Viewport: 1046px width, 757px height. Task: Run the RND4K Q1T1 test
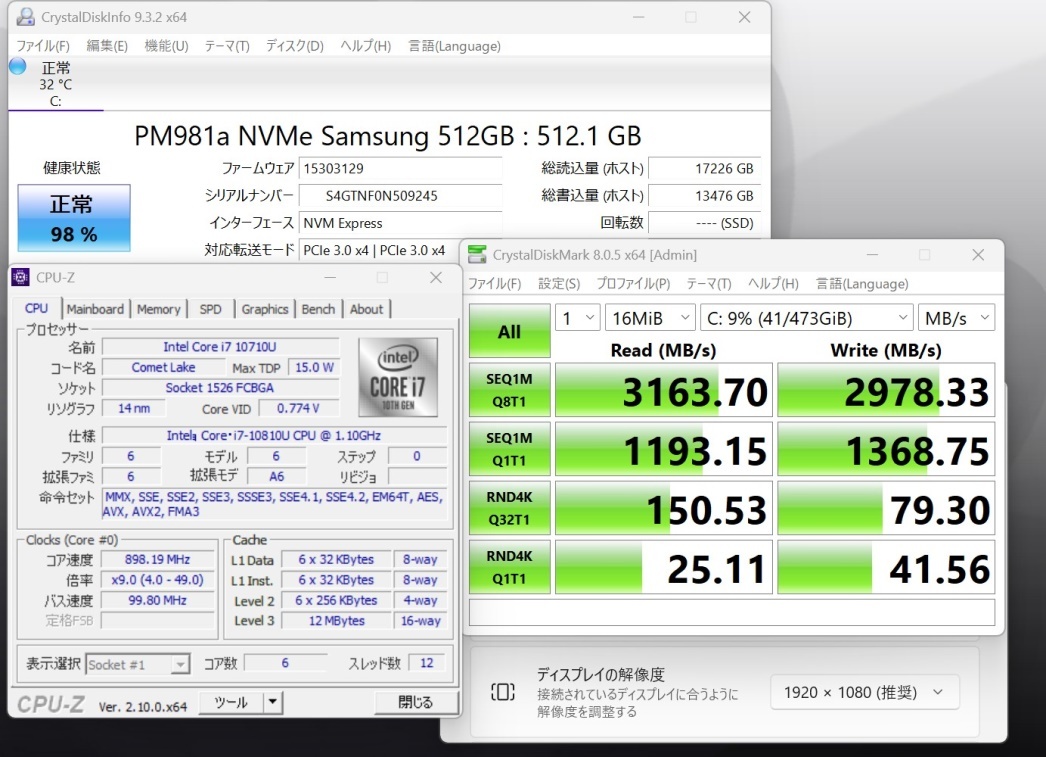[510, 567]
